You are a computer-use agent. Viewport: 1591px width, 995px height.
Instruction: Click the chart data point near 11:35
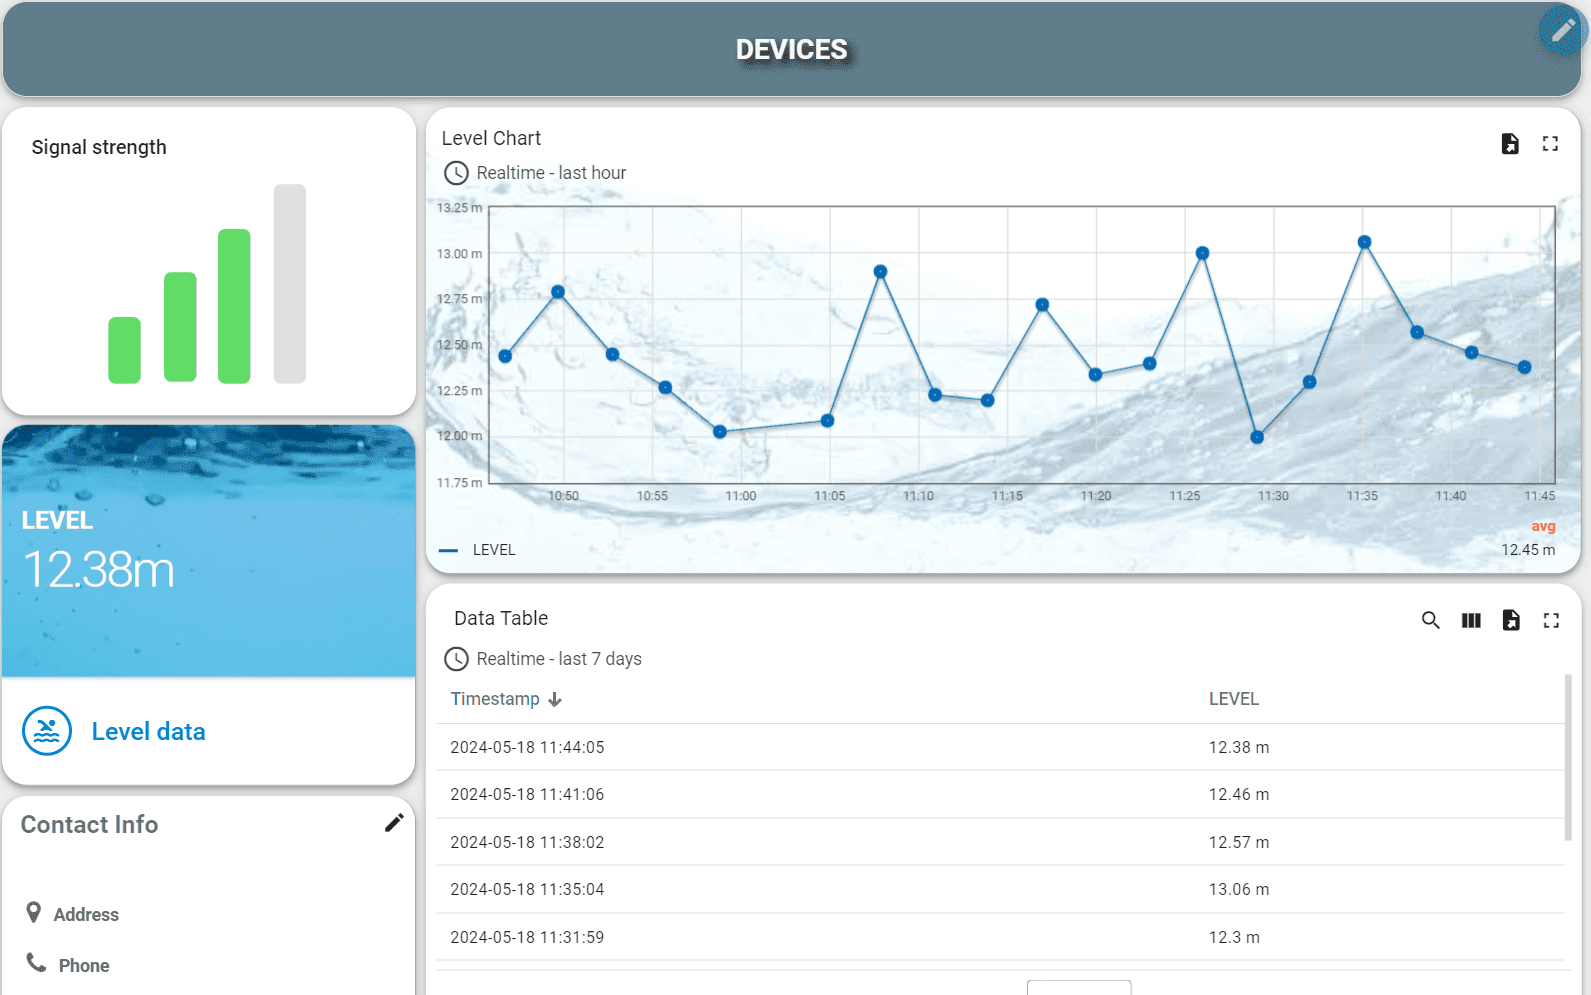tap(1364, 242)
